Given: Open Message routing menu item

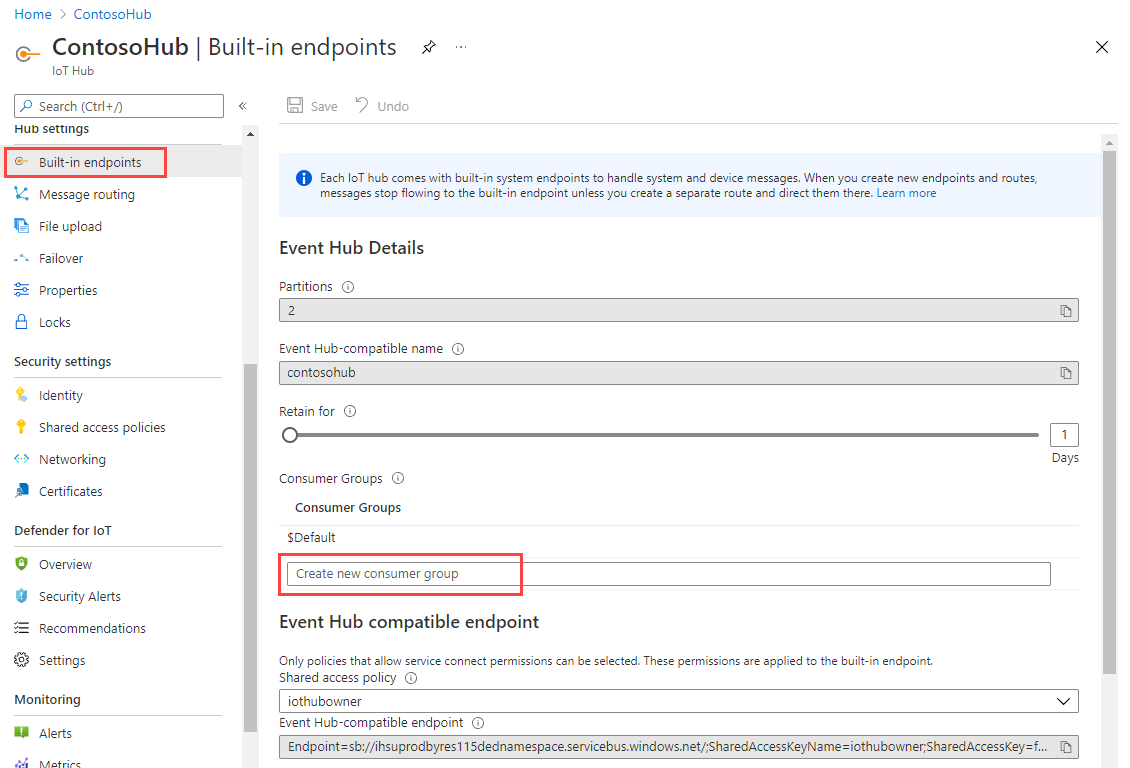Looking at the screenshot, I should coord(86,195).
